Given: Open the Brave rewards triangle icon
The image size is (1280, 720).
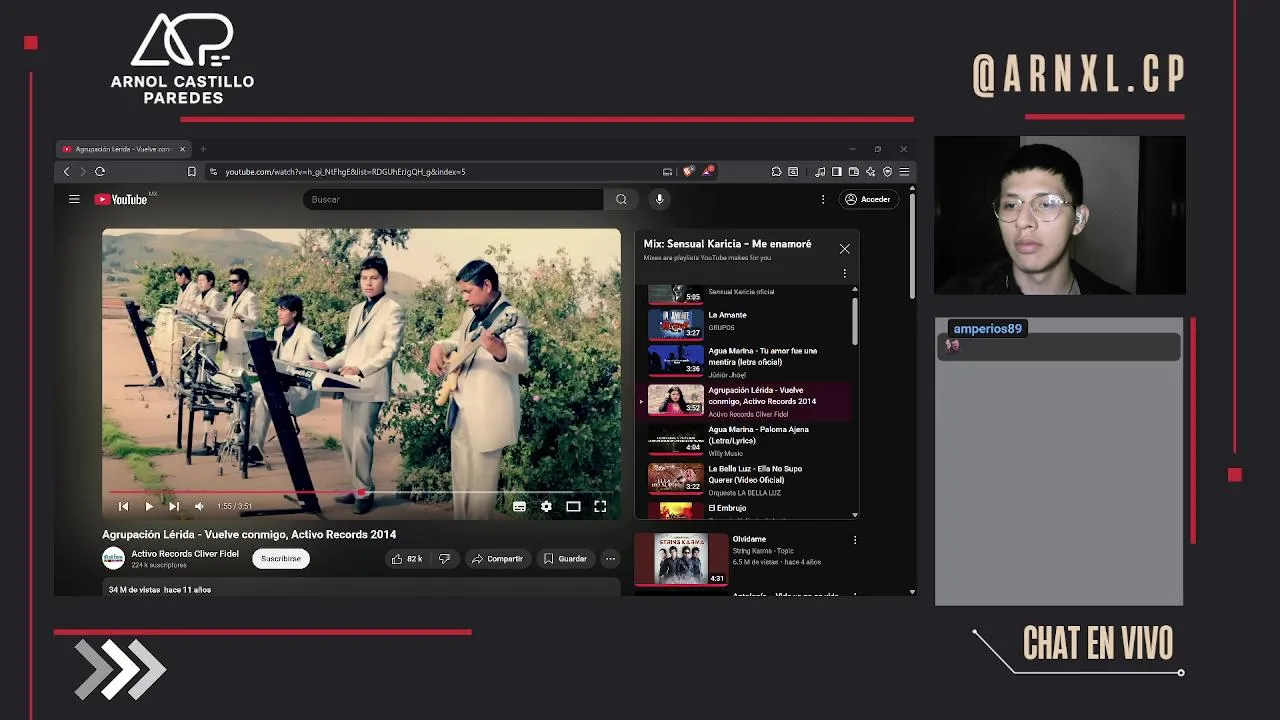Looking at the screenshot, I should (x=707, y=171).
